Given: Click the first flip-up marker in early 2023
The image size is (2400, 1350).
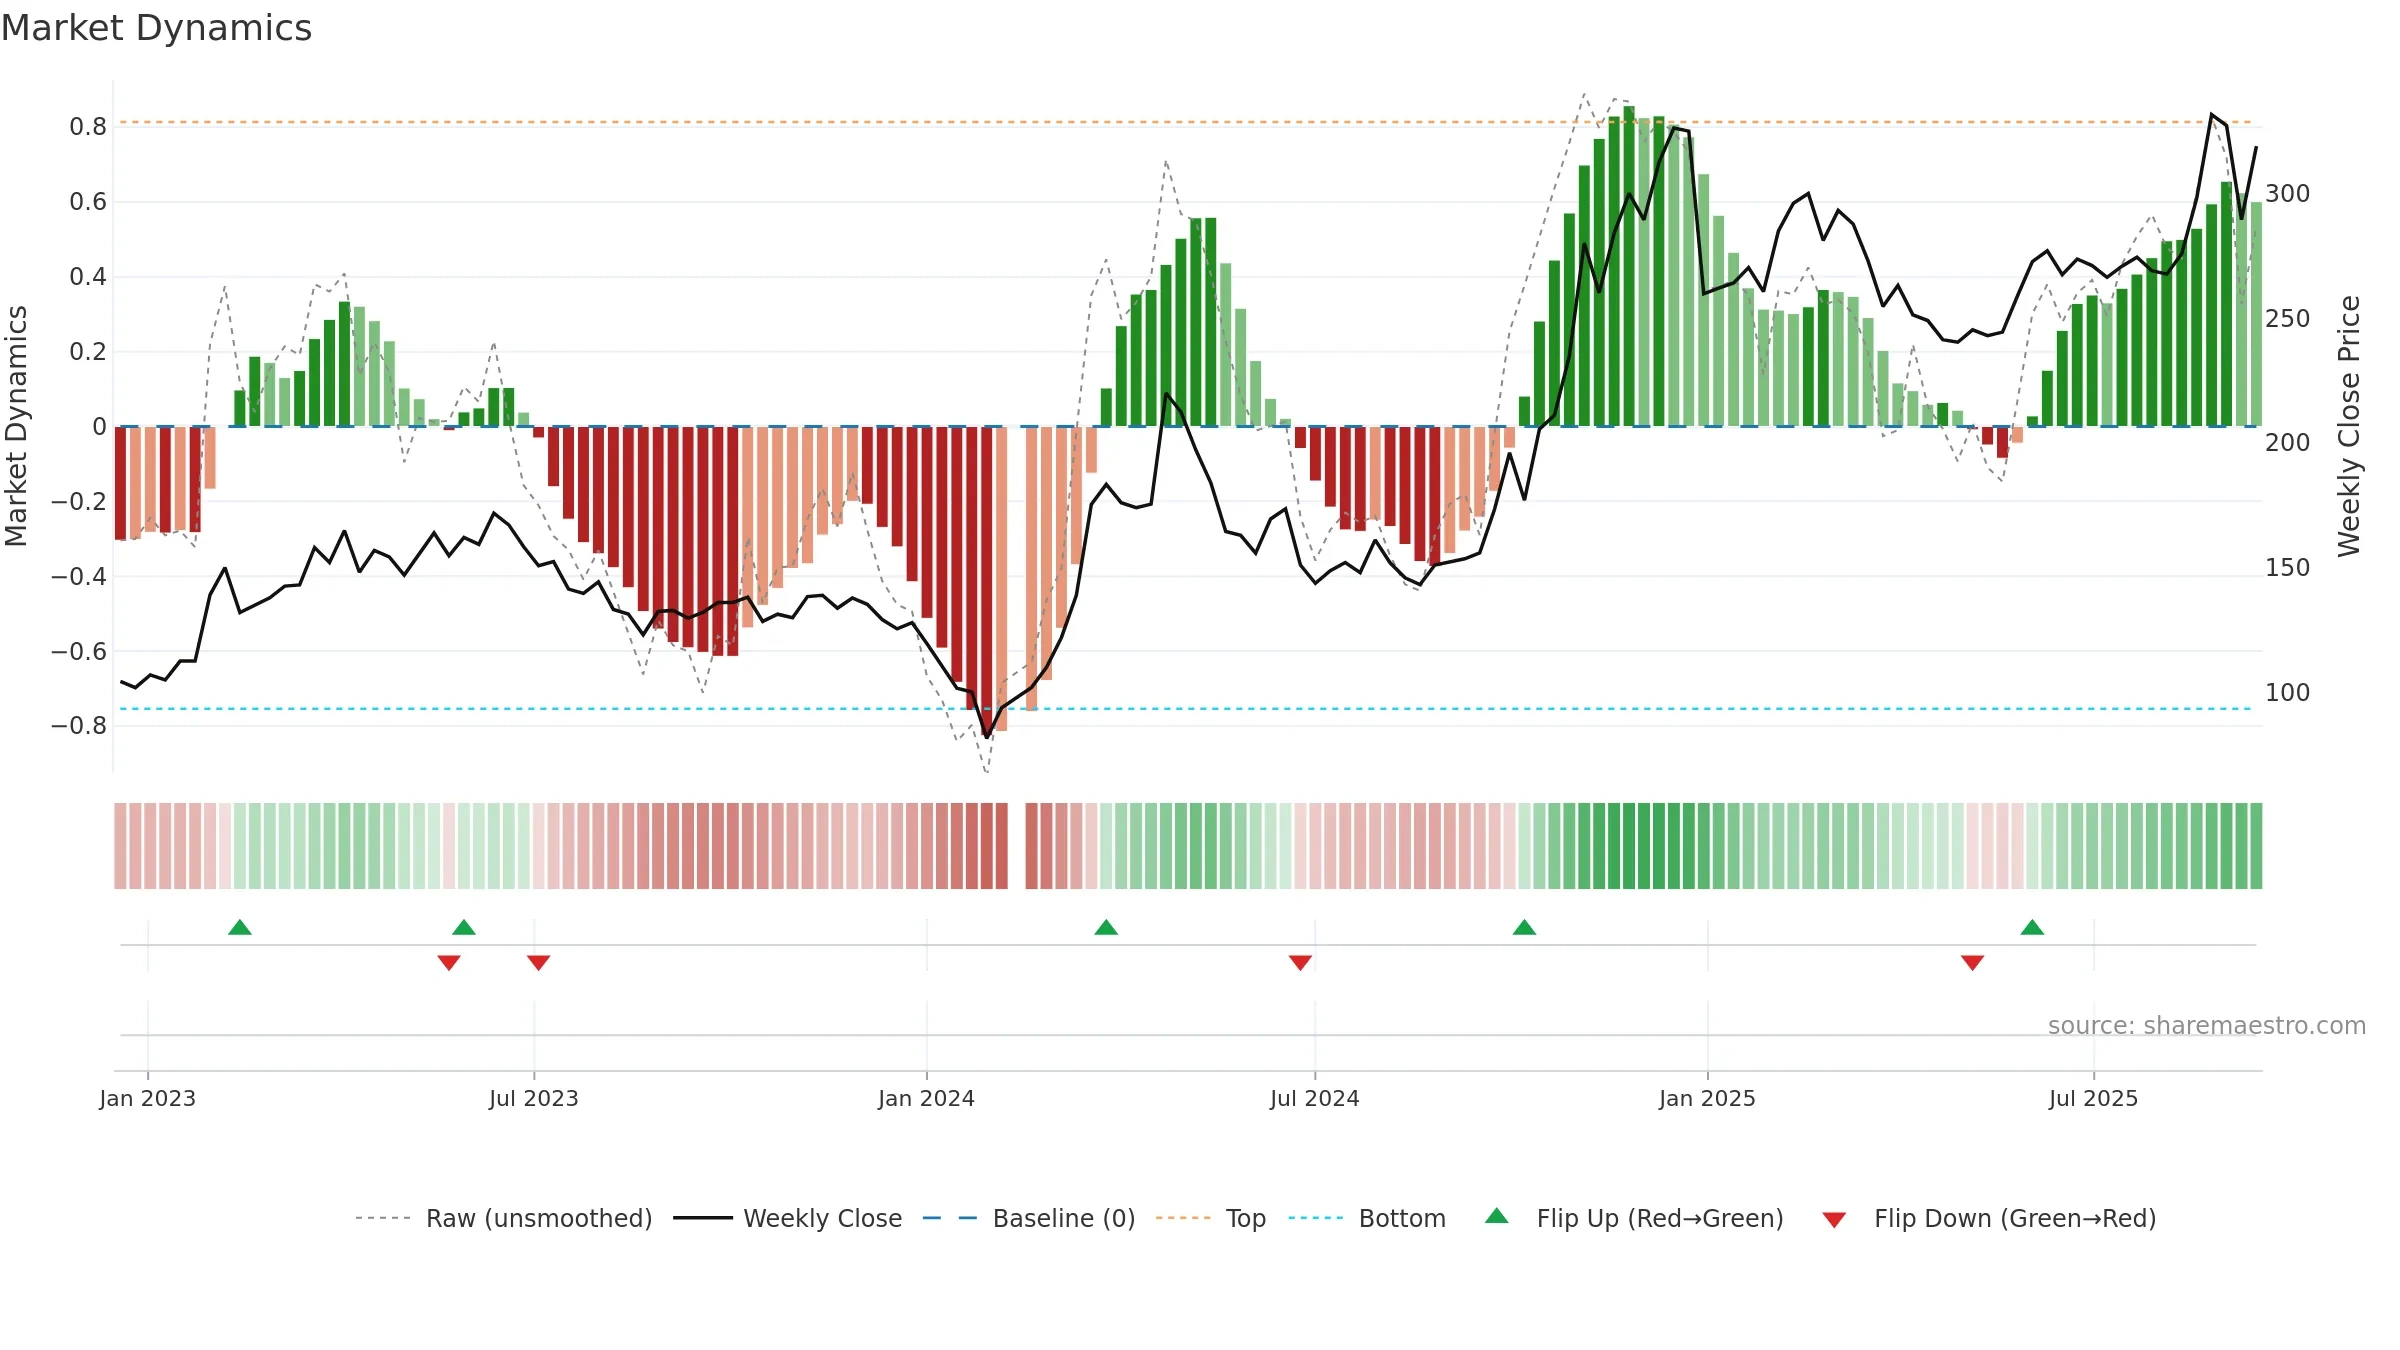Looking at the screenshot, I should 240,927.
